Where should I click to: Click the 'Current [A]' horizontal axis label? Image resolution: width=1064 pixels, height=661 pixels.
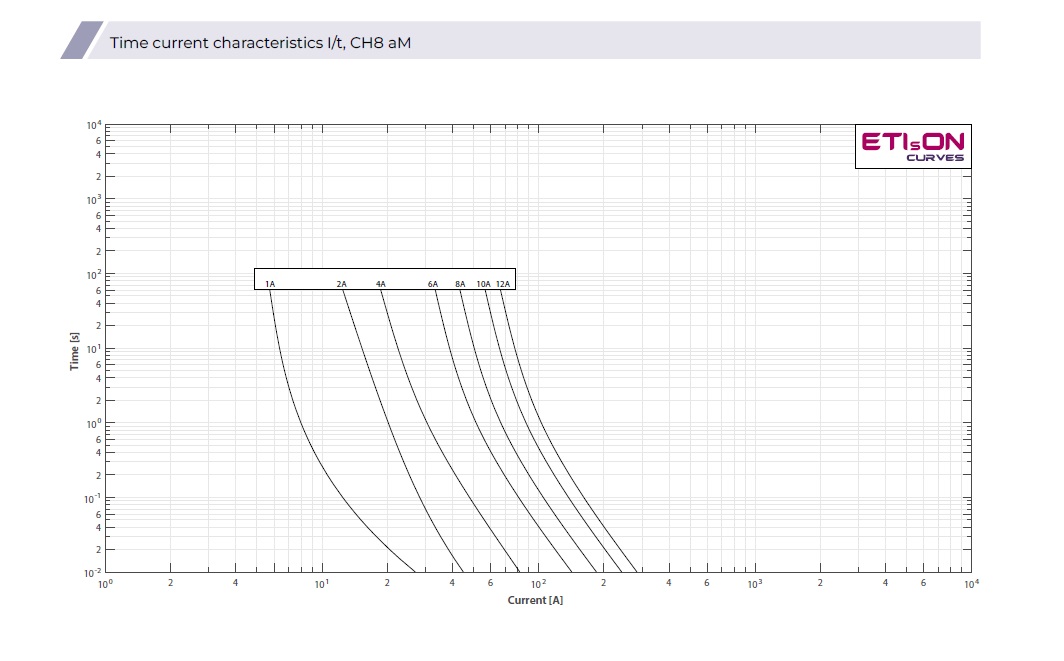pos(535,600)
